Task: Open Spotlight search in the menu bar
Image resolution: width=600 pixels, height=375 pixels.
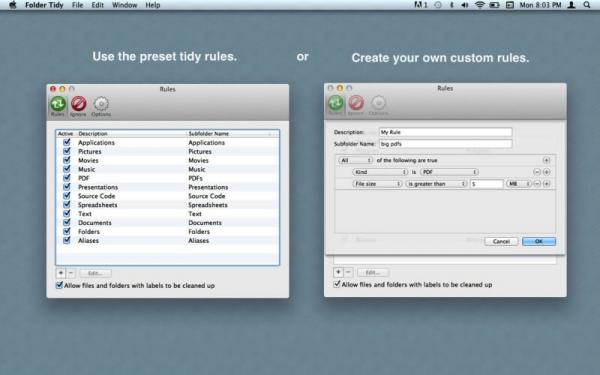Action: pyautogui.click(x=587, y=5)
